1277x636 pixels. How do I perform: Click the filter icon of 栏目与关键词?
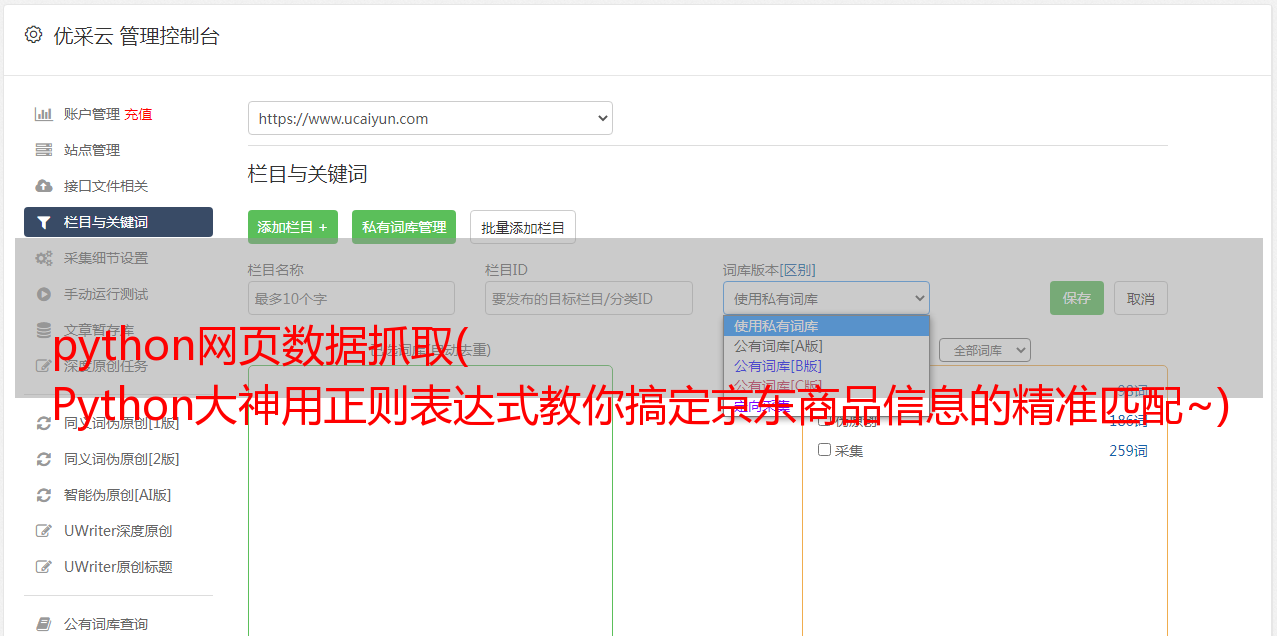[x=43, y=222]
